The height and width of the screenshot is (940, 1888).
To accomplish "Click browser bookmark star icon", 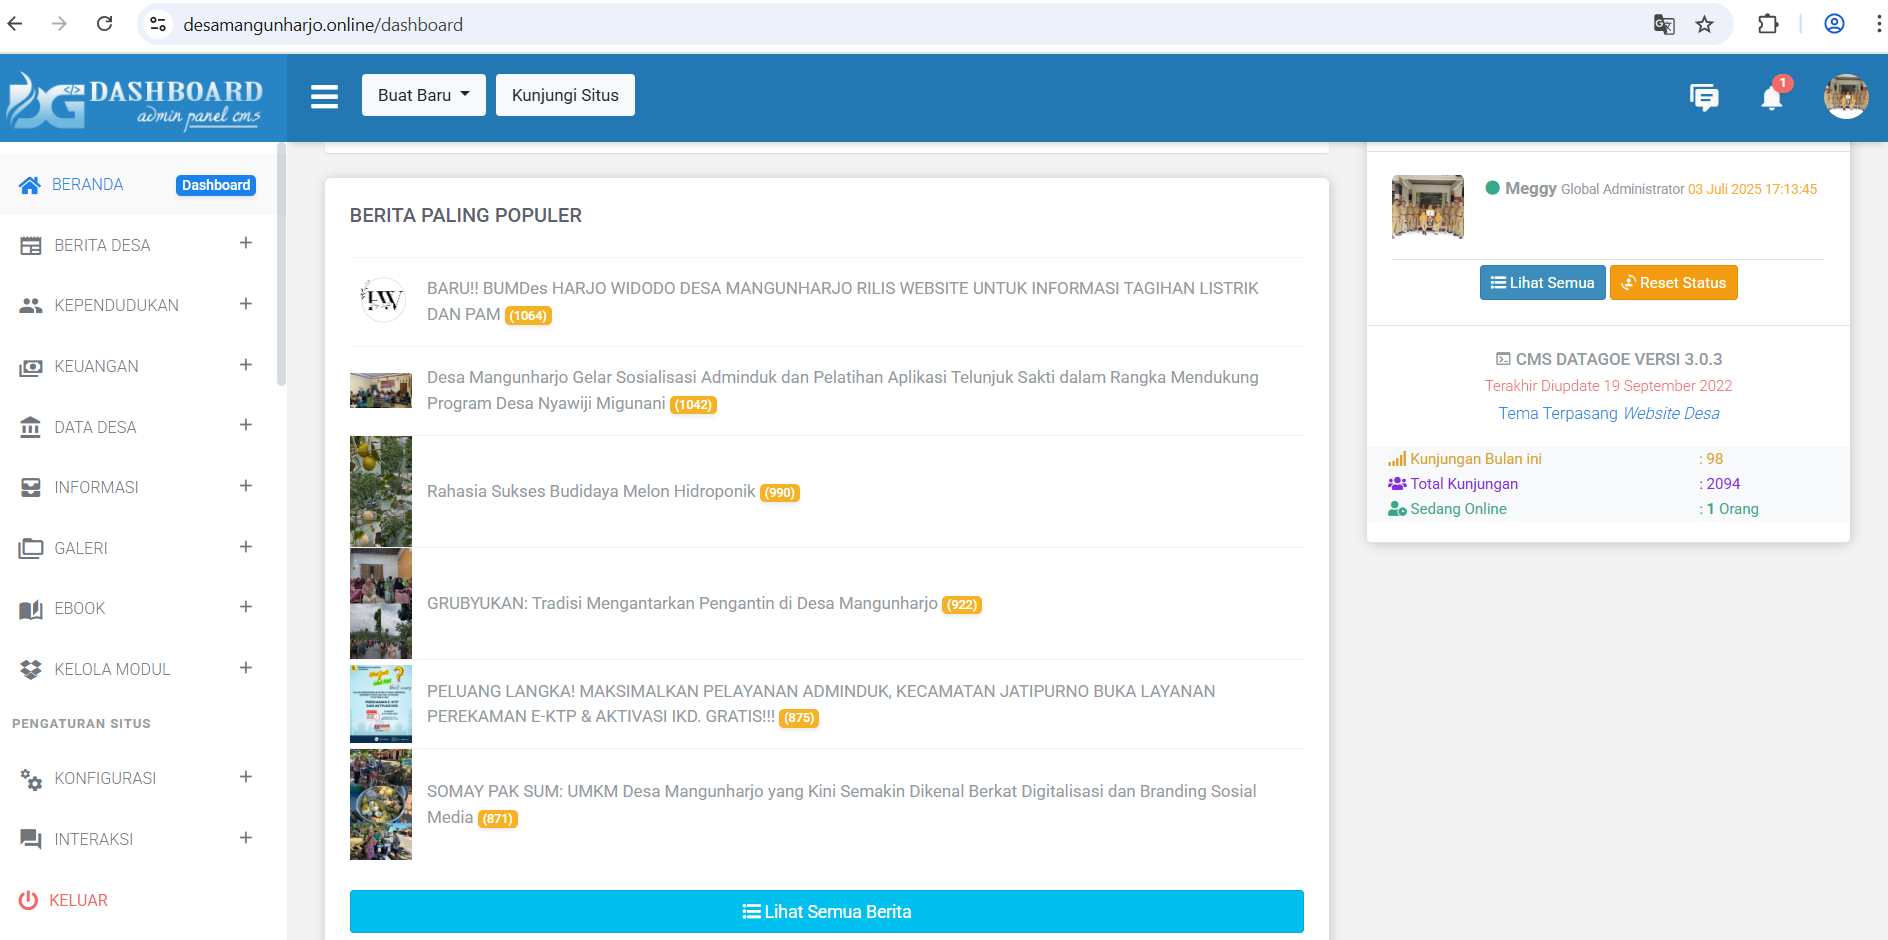I will click(1705, 25).
